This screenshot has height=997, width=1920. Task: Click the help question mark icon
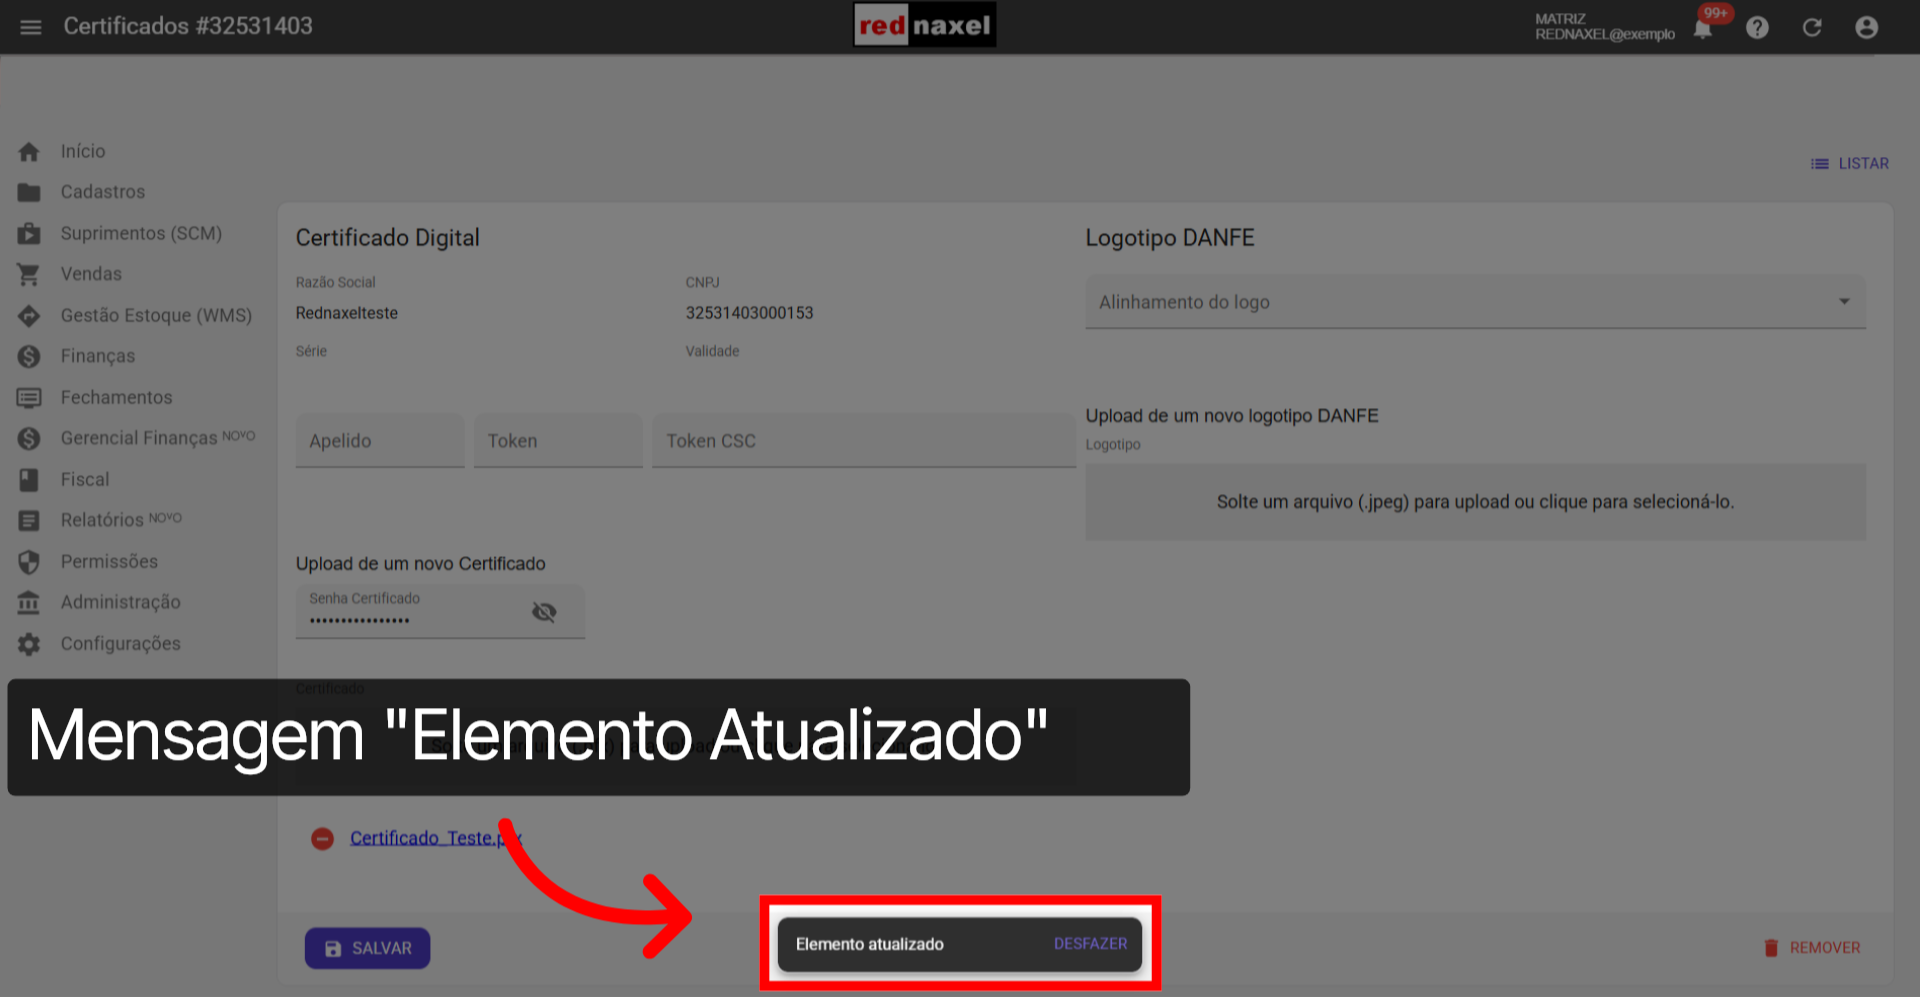1757,27
